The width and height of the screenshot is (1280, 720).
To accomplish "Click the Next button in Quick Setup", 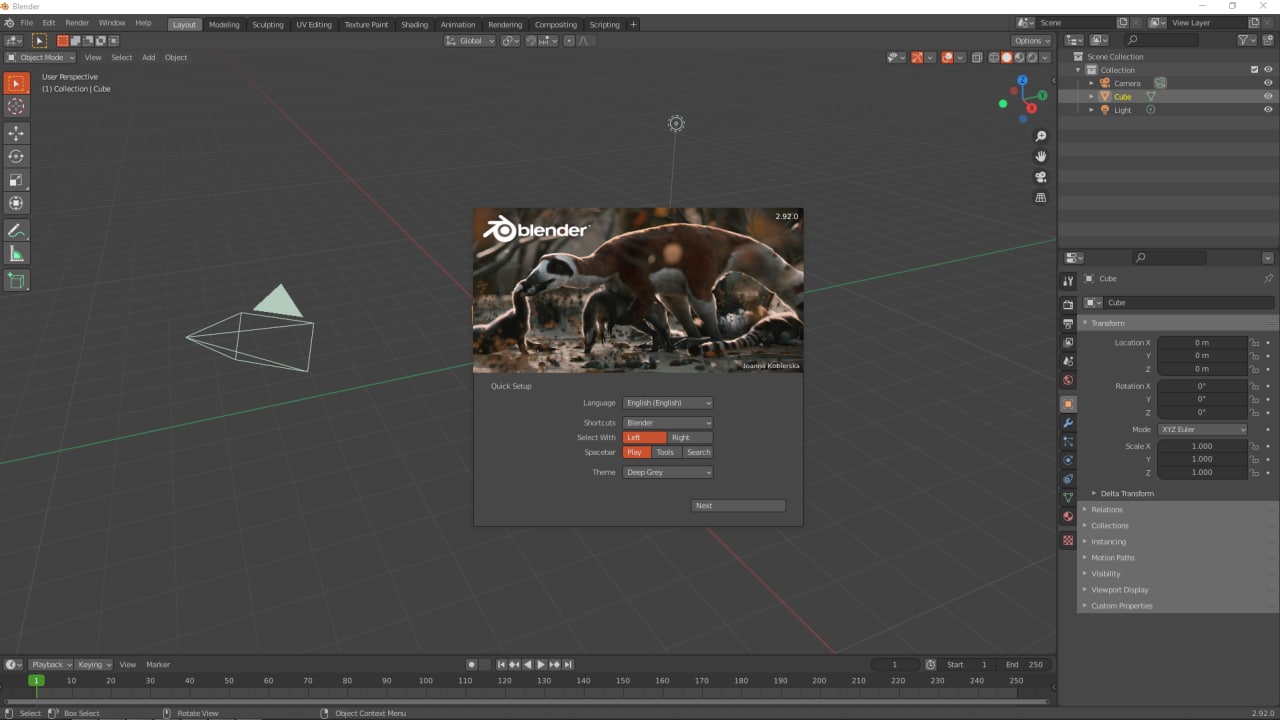I will point(738,505).
